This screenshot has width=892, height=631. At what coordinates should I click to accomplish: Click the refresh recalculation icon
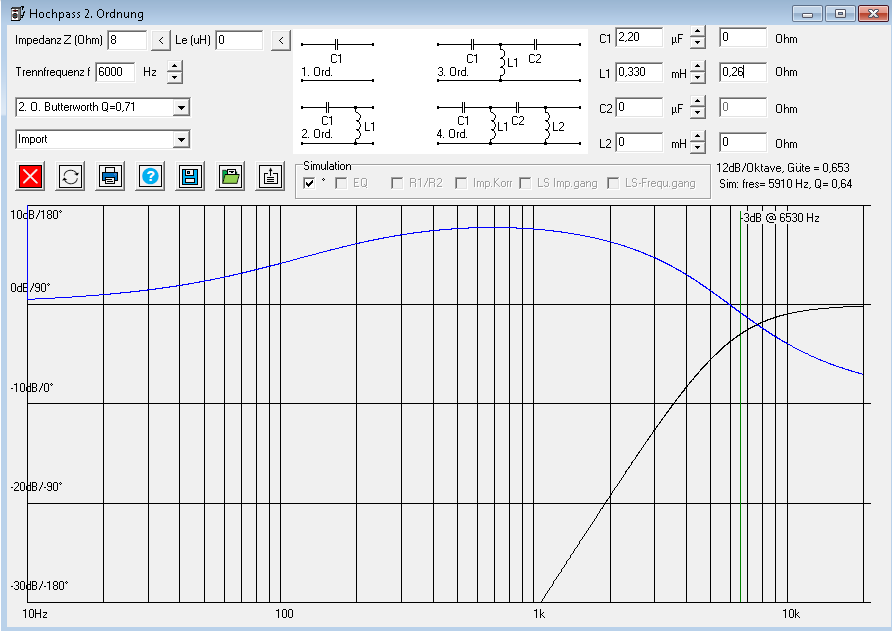pos(71,176)
